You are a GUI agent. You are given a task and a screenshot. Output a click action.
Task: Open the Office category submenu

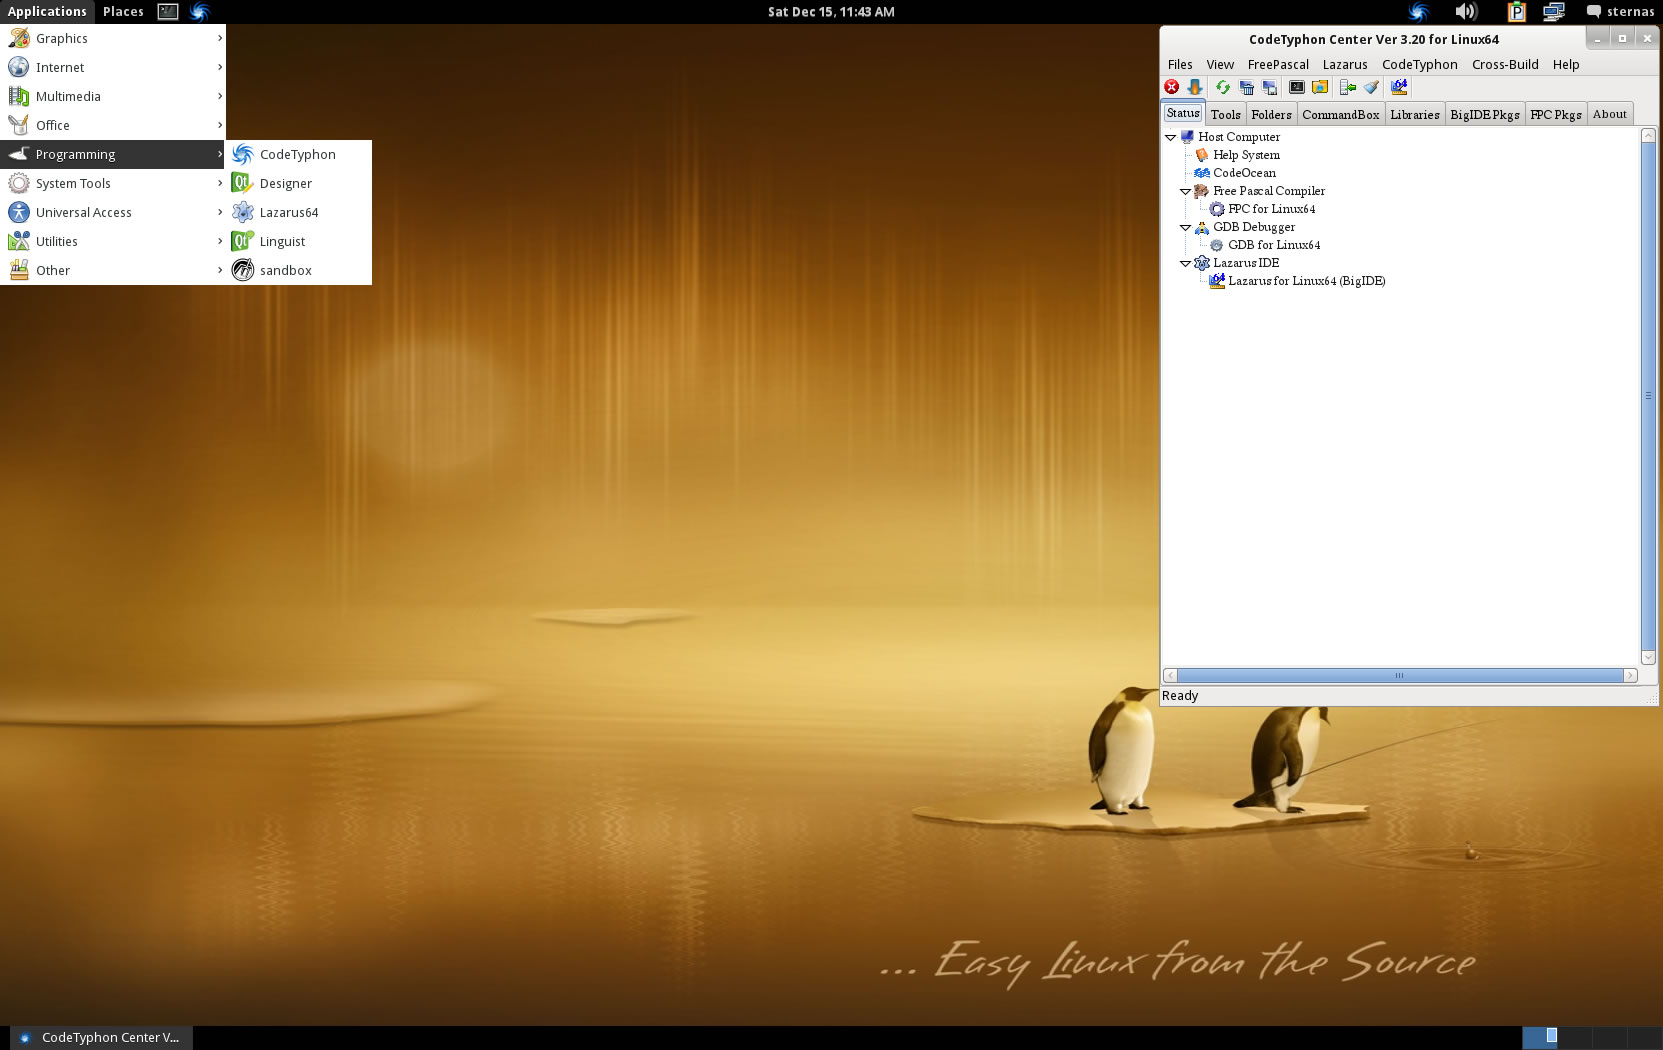pyautogui.click(x=113, y=125)
